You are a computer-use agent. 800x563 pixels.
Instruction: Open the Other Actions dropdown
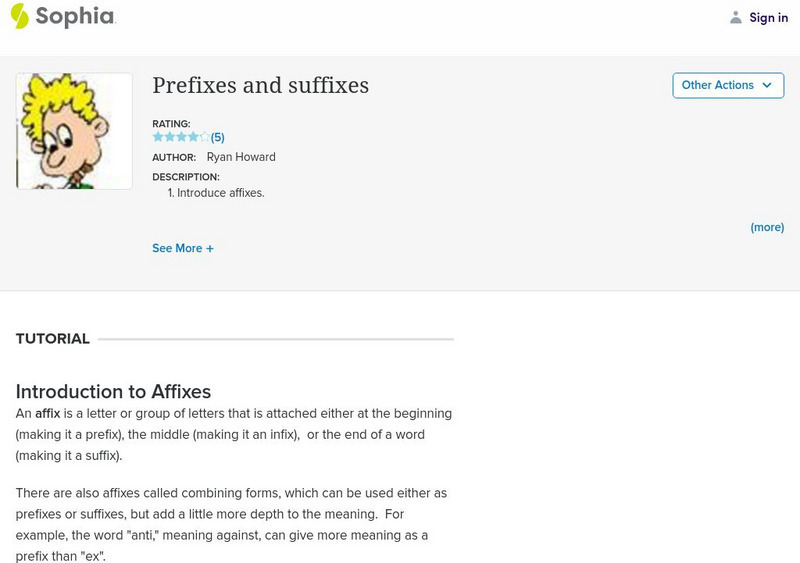click(727, 85)
